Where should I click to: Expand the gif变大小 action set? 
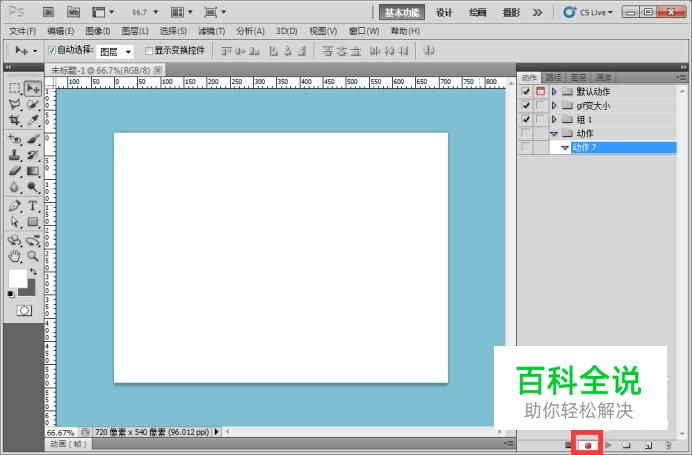coord(554,105)
